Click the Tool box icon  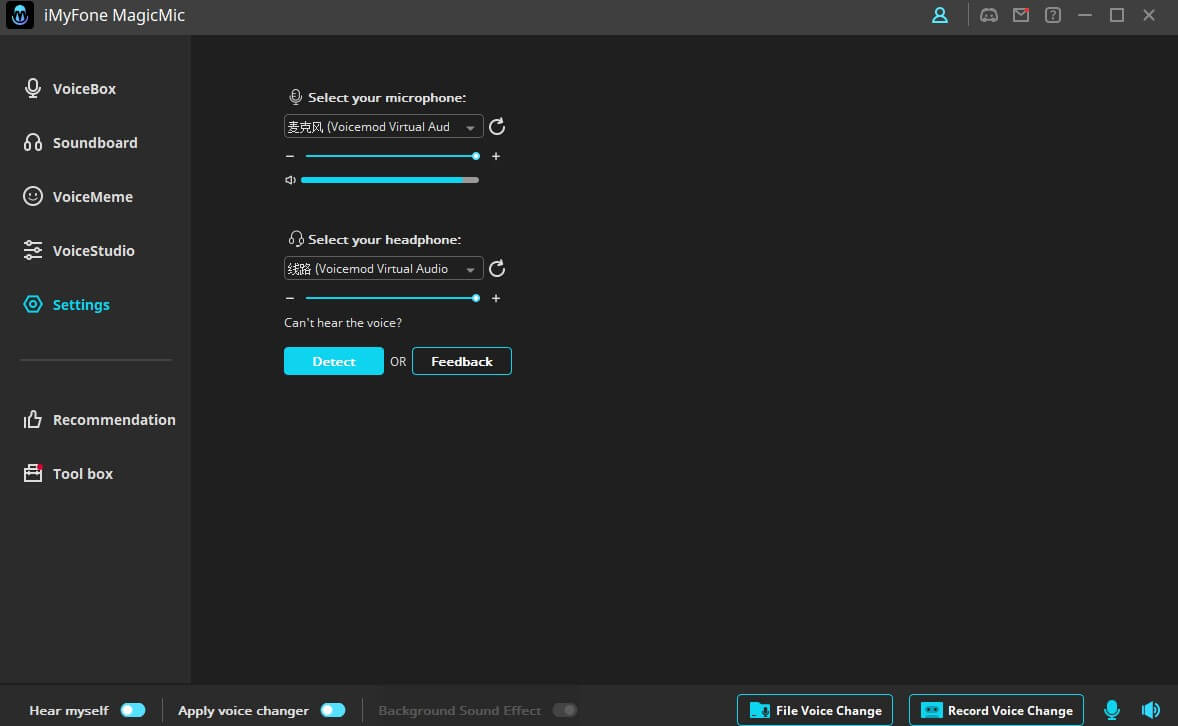coord(32,473)
